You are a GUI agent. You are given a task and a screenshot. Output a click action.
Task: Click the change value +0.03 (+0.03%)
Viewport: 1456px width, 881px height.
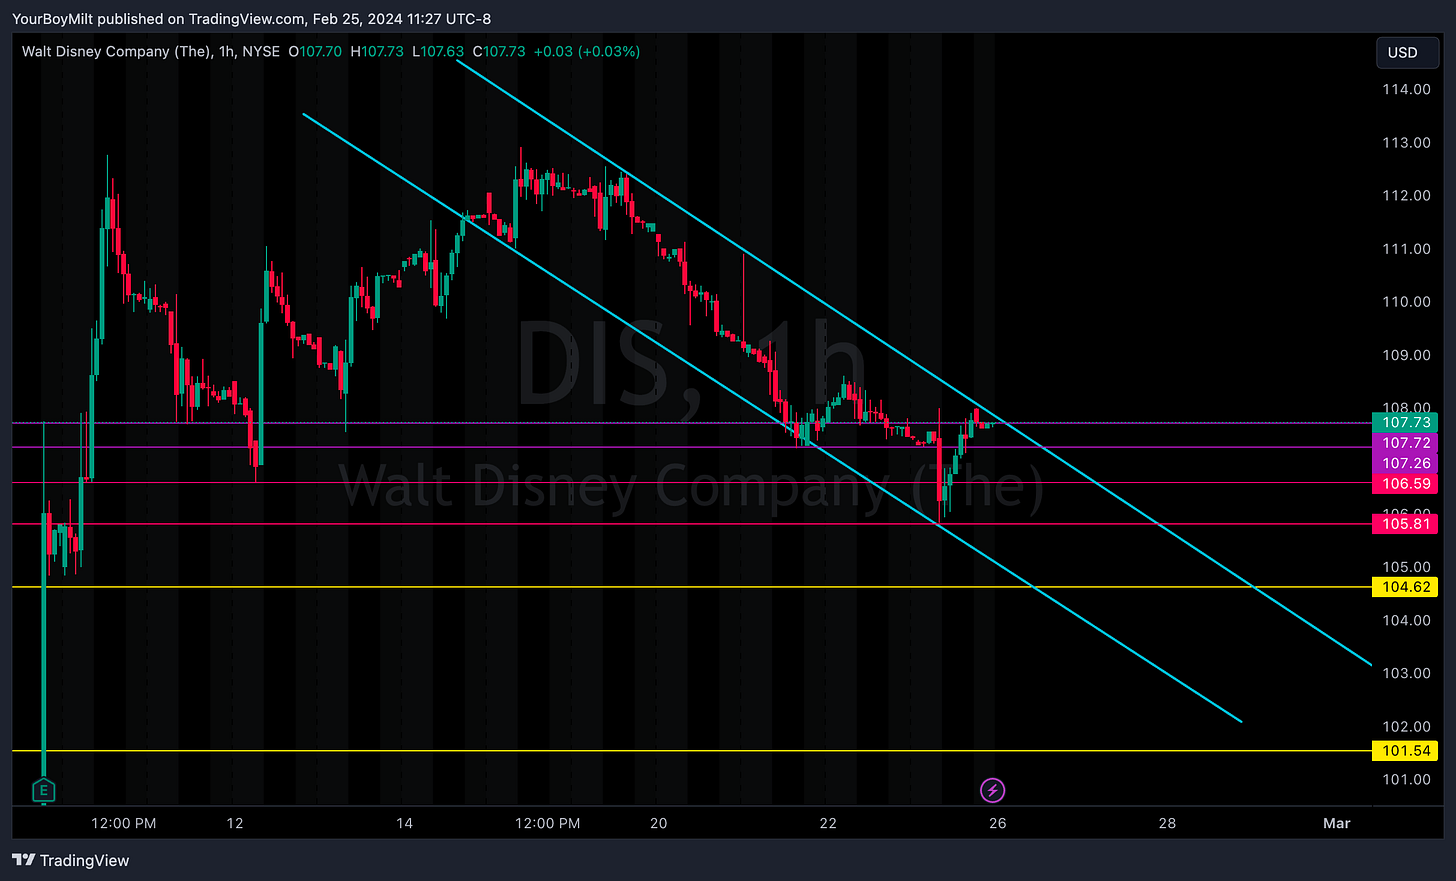click(587, 51)
